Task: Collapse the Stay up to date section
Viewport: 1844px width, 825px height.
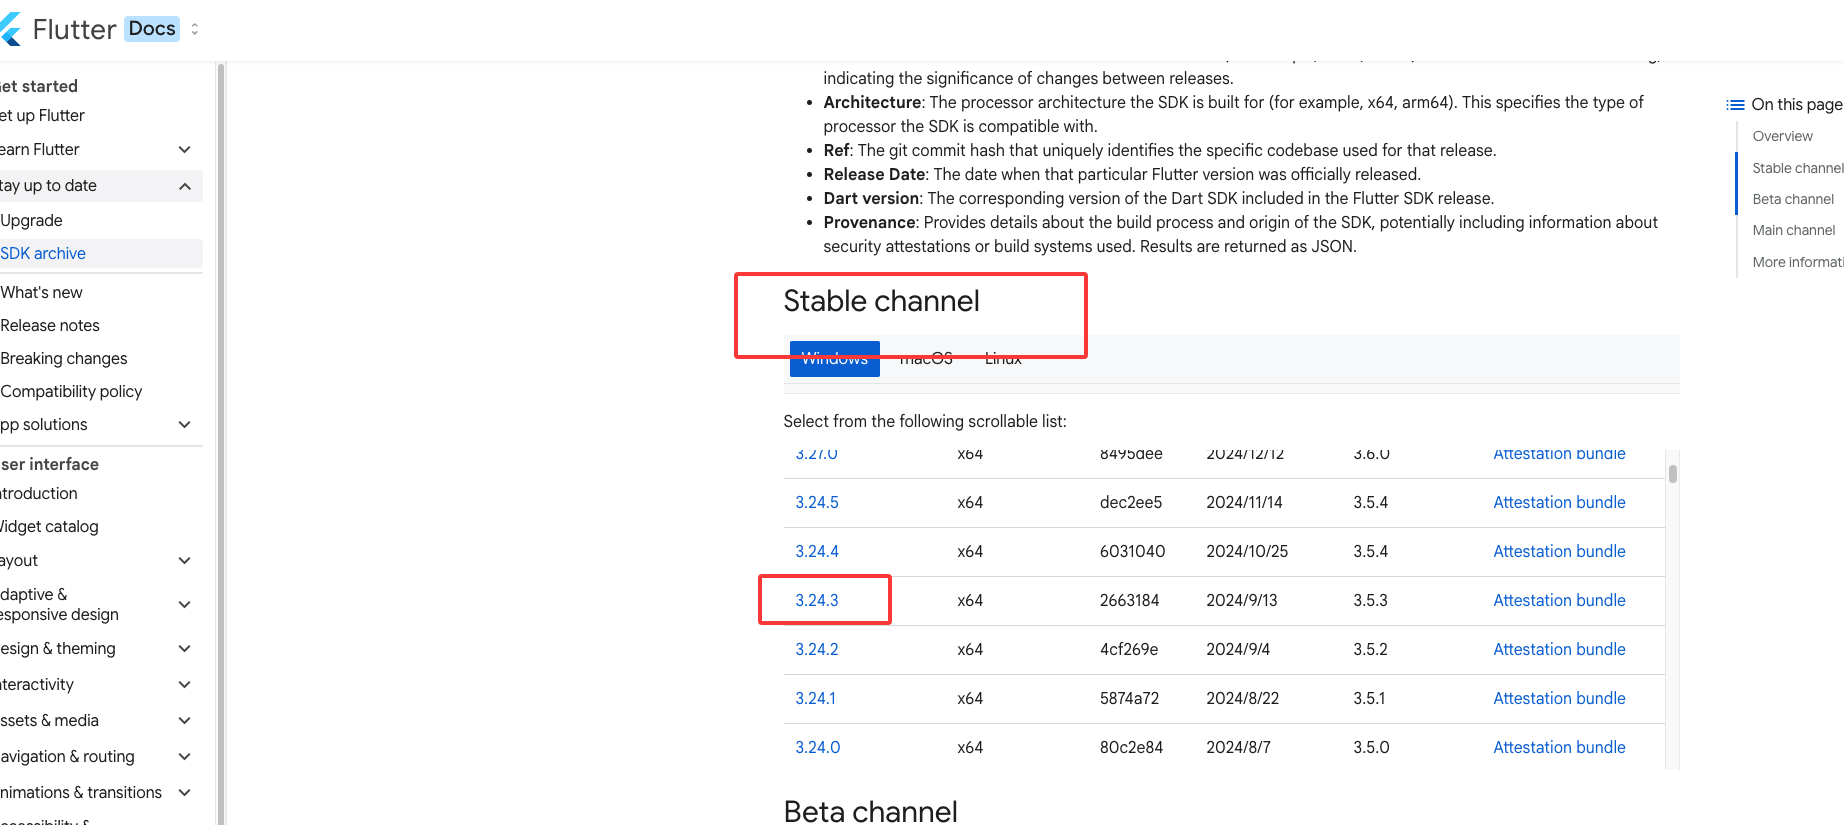Action: click(184, 186)
